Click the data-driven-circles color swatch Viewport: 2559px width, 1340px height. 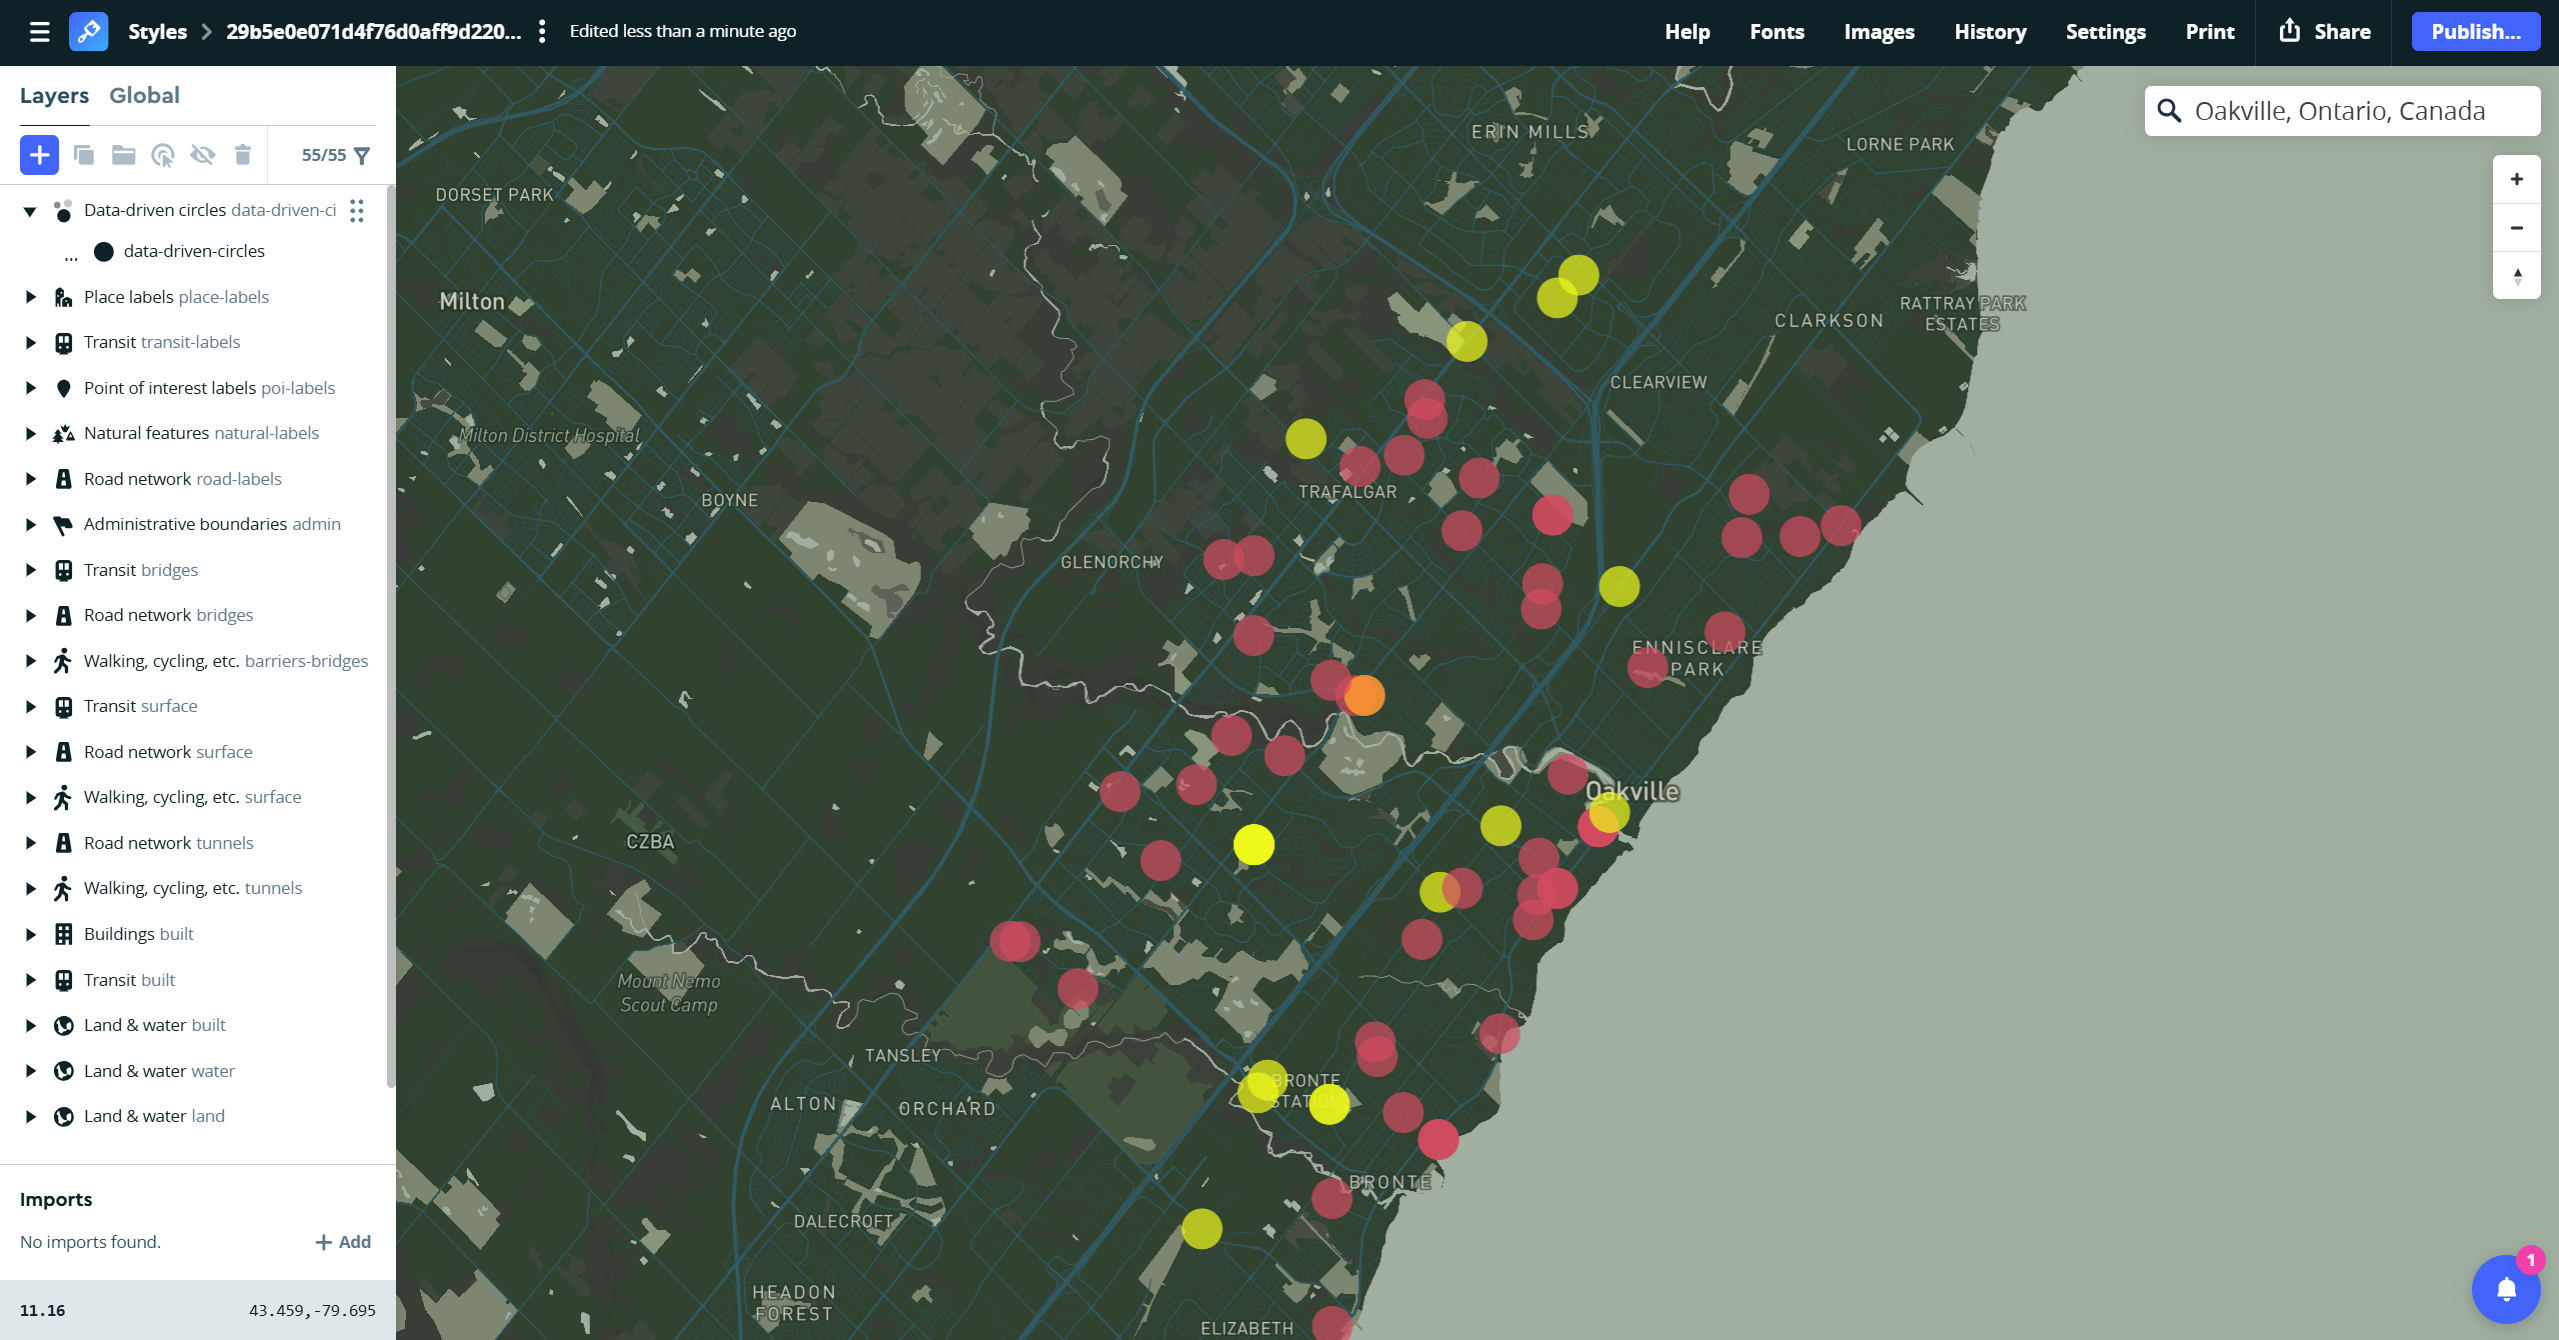pyautogui.click(x=104, y=250)
